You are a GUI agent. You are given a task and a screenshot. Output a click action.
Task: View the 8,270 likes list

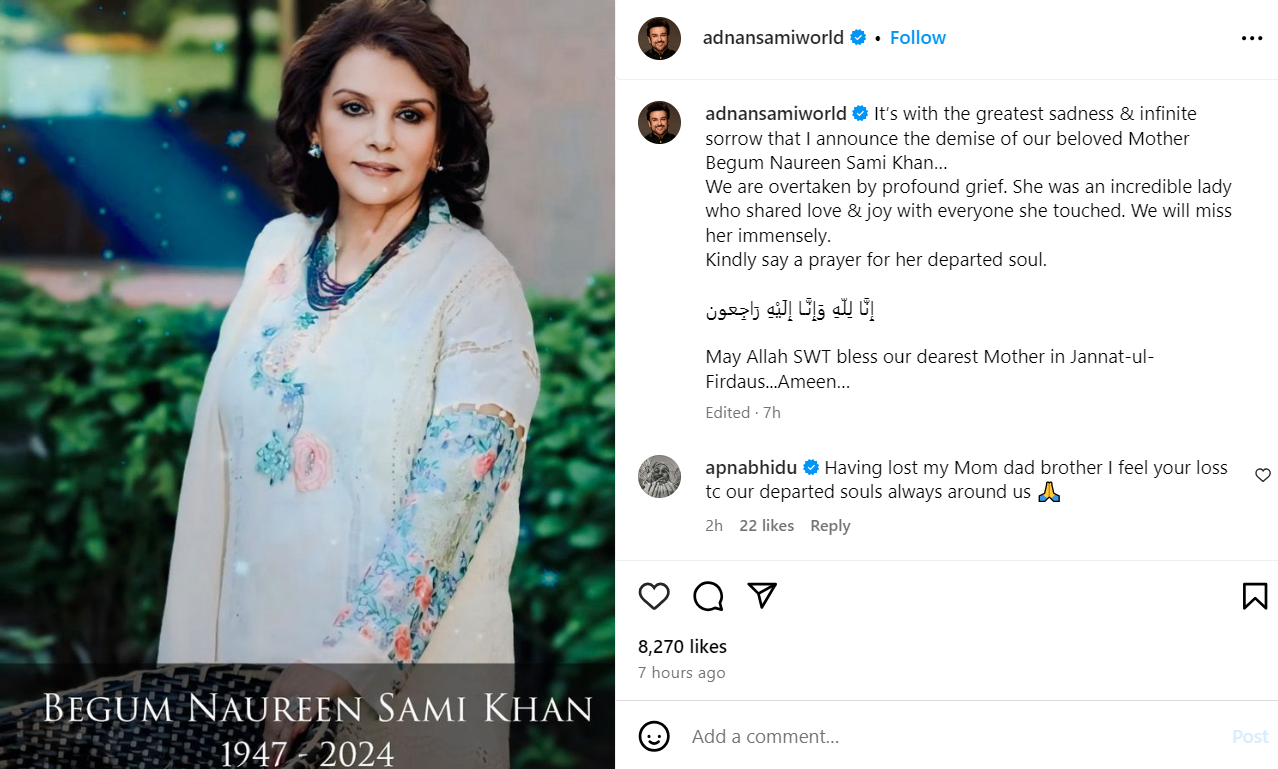click(682, 646)
